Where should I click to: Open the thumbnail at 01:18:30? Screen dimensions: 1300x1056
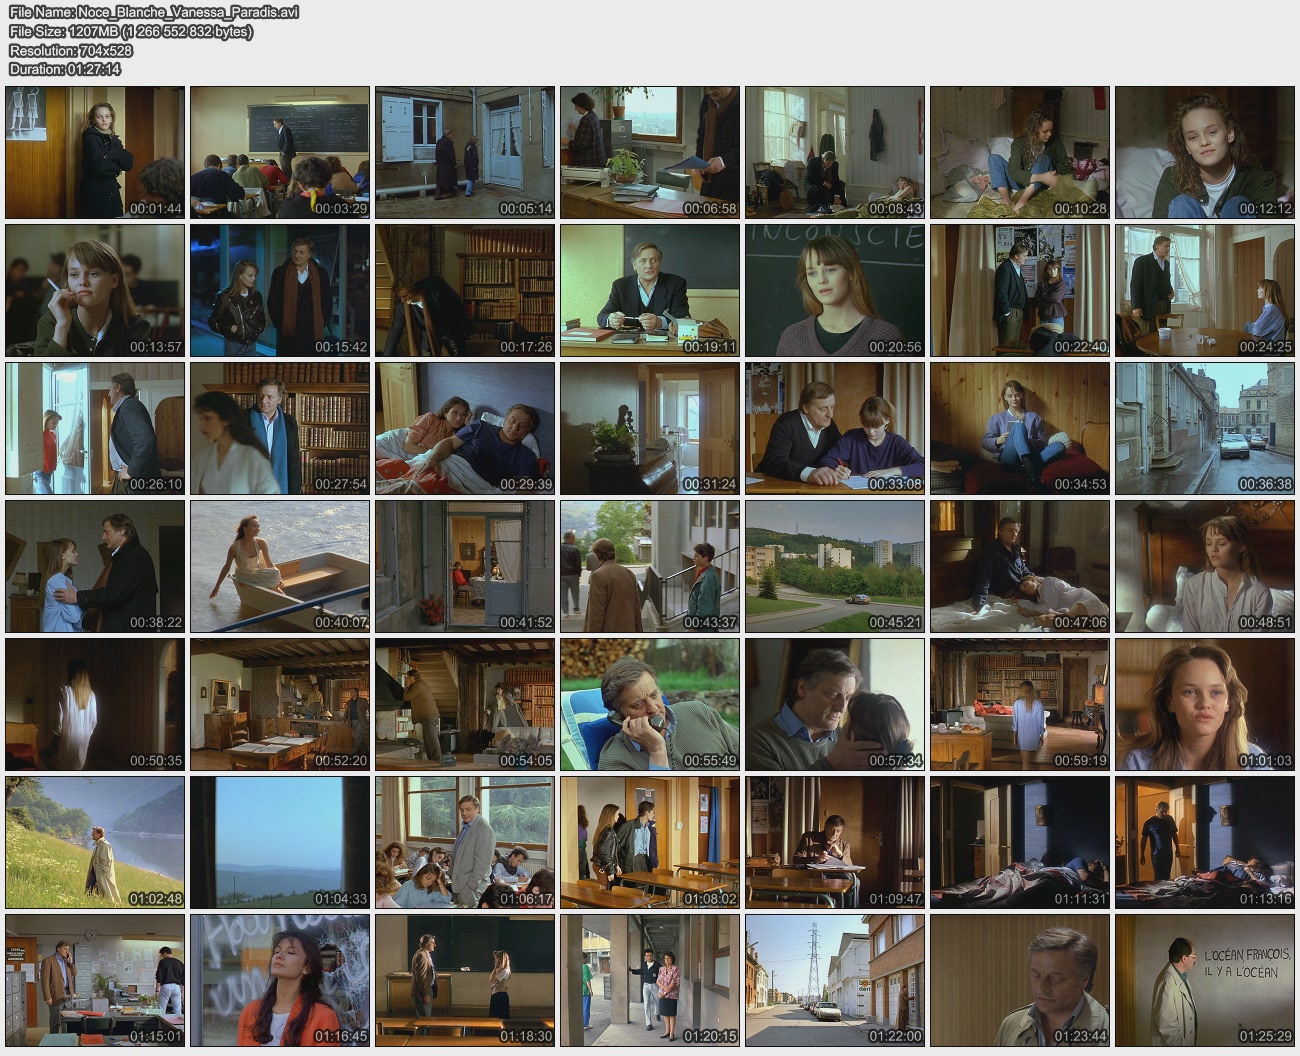[465, 980]
